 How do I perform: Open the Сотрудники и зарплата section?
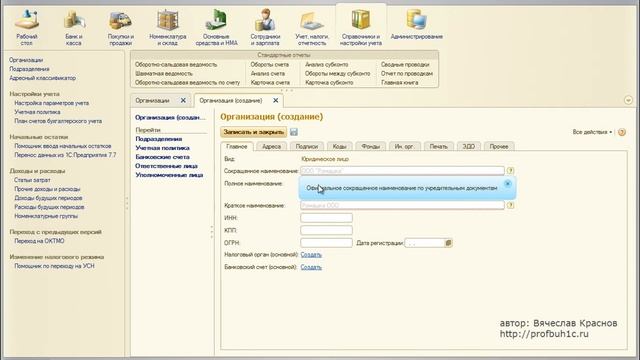click(265, 27)
